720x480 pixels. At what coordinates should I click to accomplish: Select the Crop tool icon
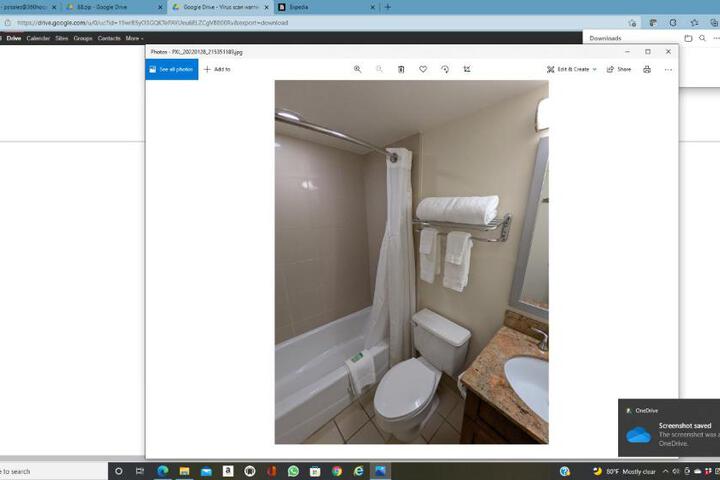tap(467, 69)
